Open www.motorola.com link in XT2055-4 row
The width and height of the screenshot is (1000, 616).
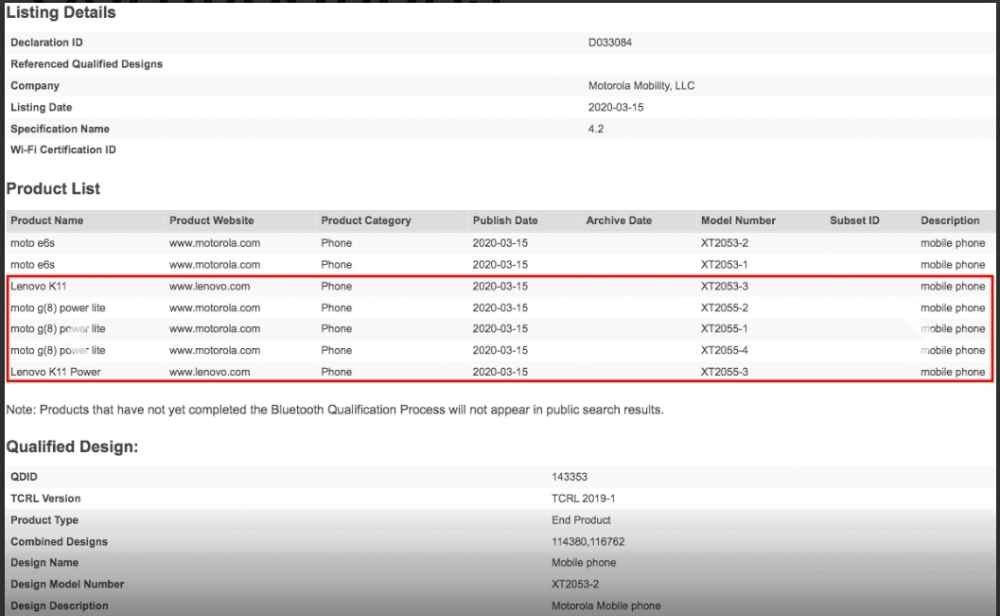[214, 351]
